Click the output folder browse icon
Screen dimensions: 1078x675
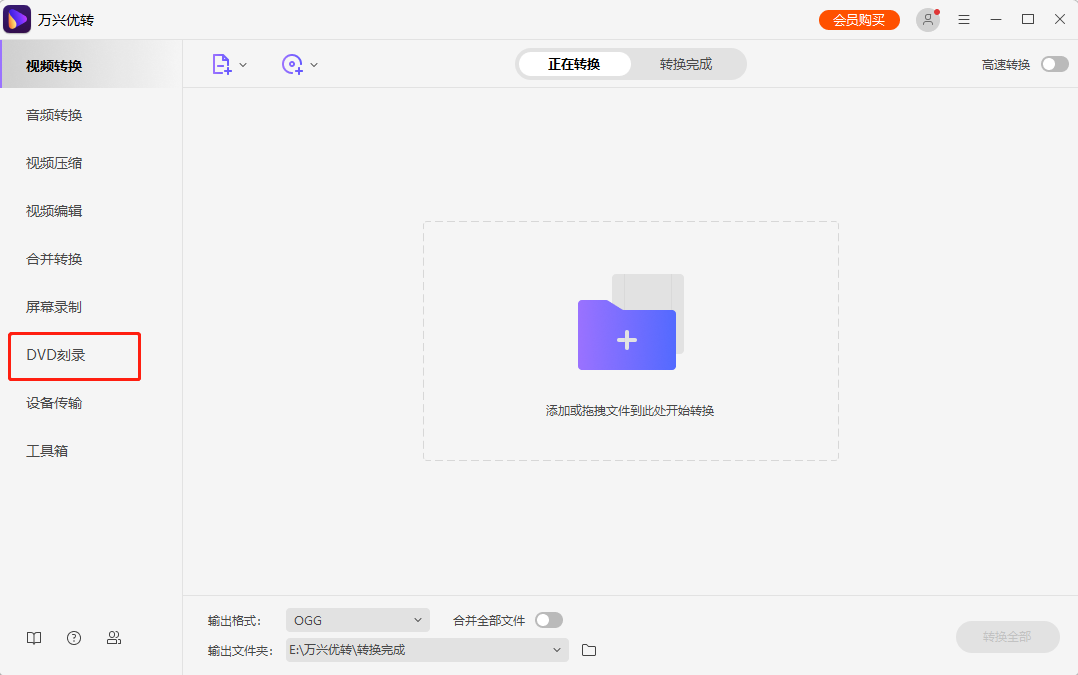click(x=588, y=650)
